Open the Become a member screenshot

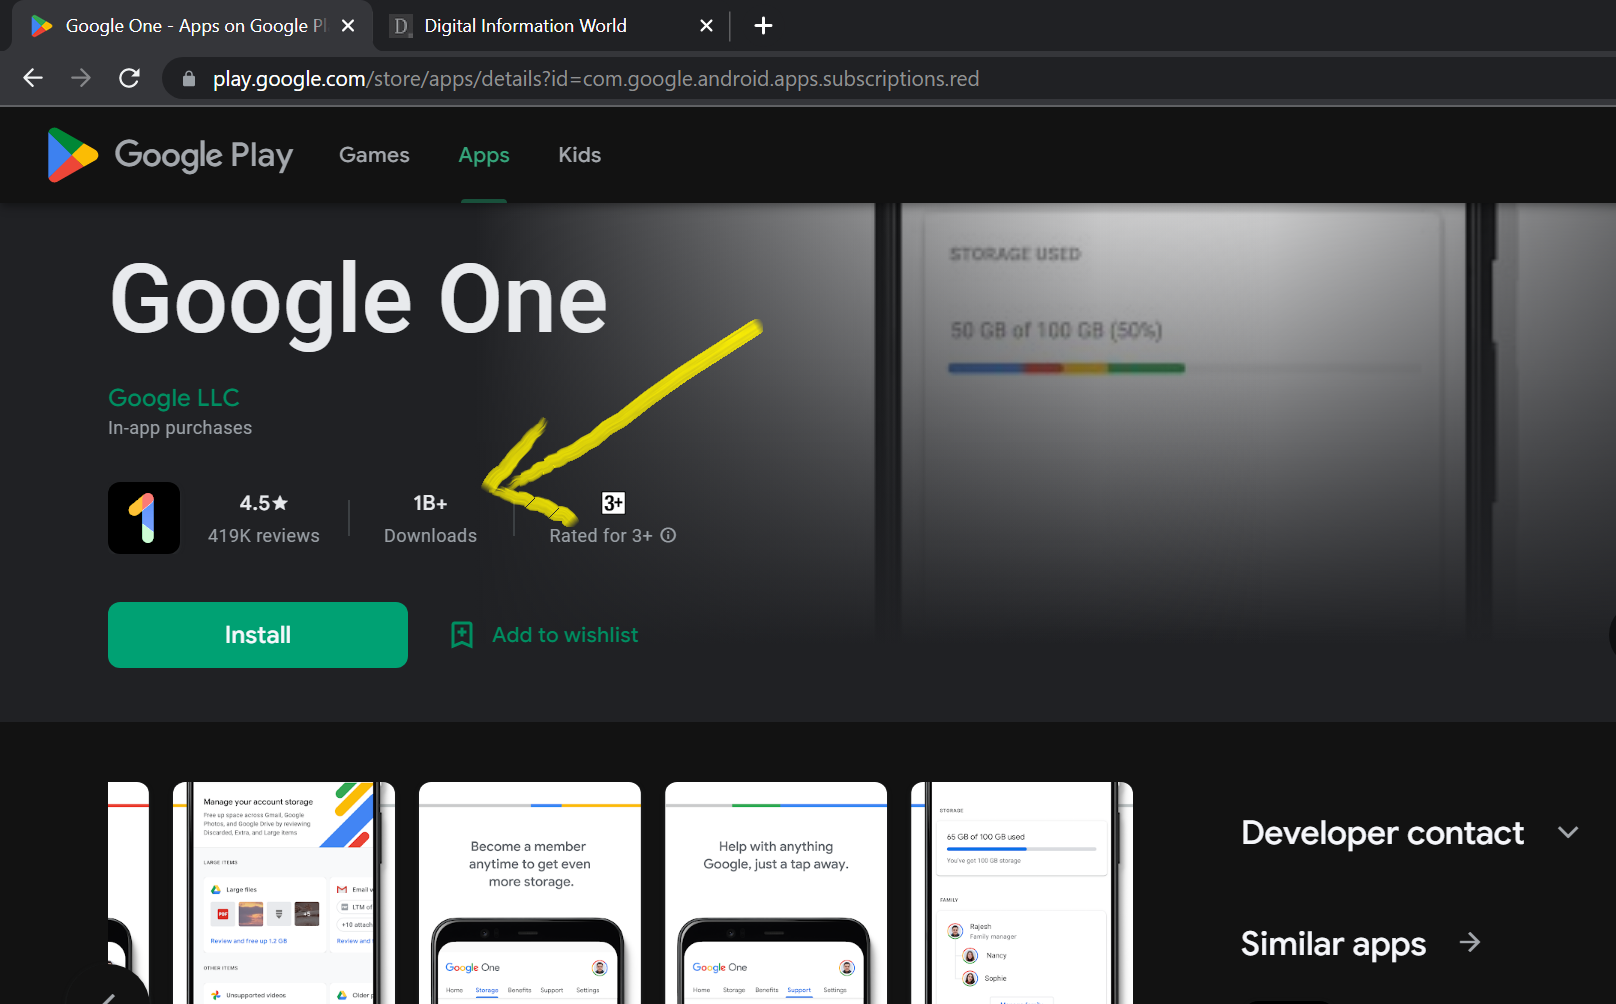[530, 893]
